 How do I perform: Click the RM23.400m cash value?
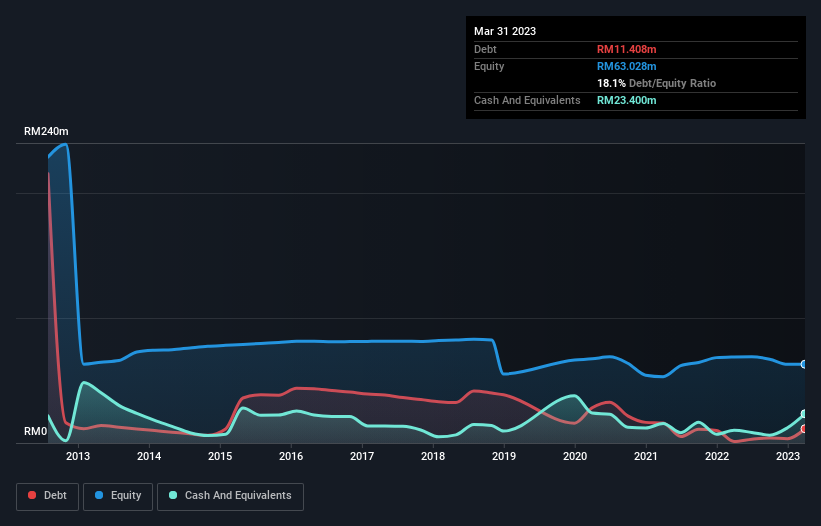point(626,100)
